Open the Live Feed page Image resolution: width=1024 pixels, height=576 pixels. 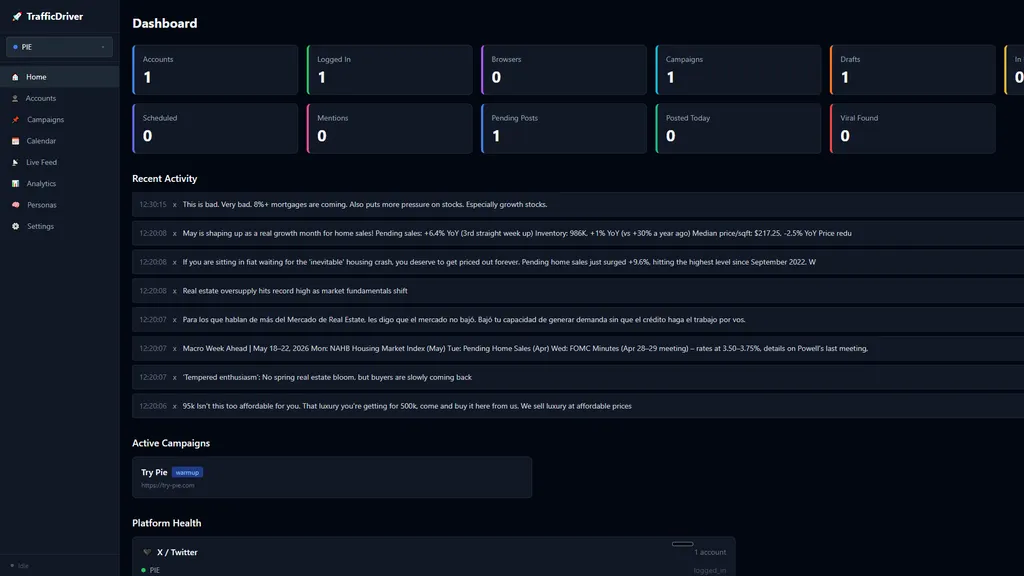[59, 163]
